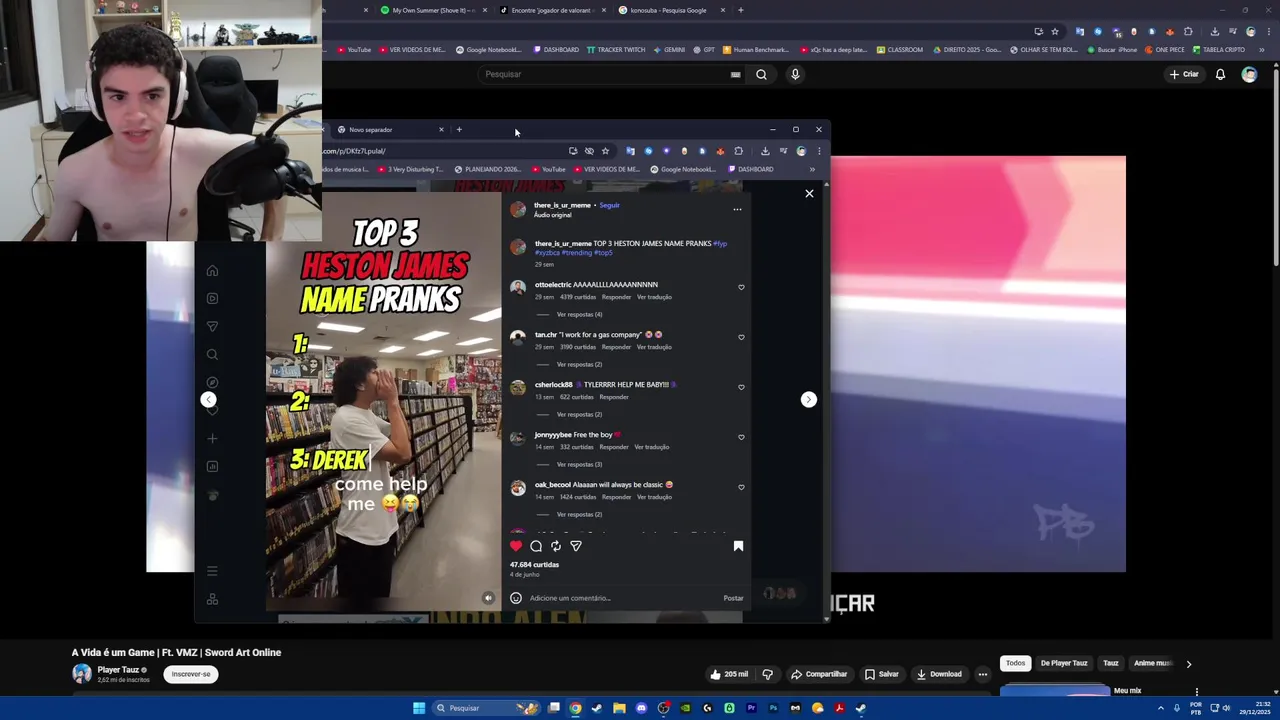
Task: Expand replies under the ottoelectric comment
Action: [579, 314]
